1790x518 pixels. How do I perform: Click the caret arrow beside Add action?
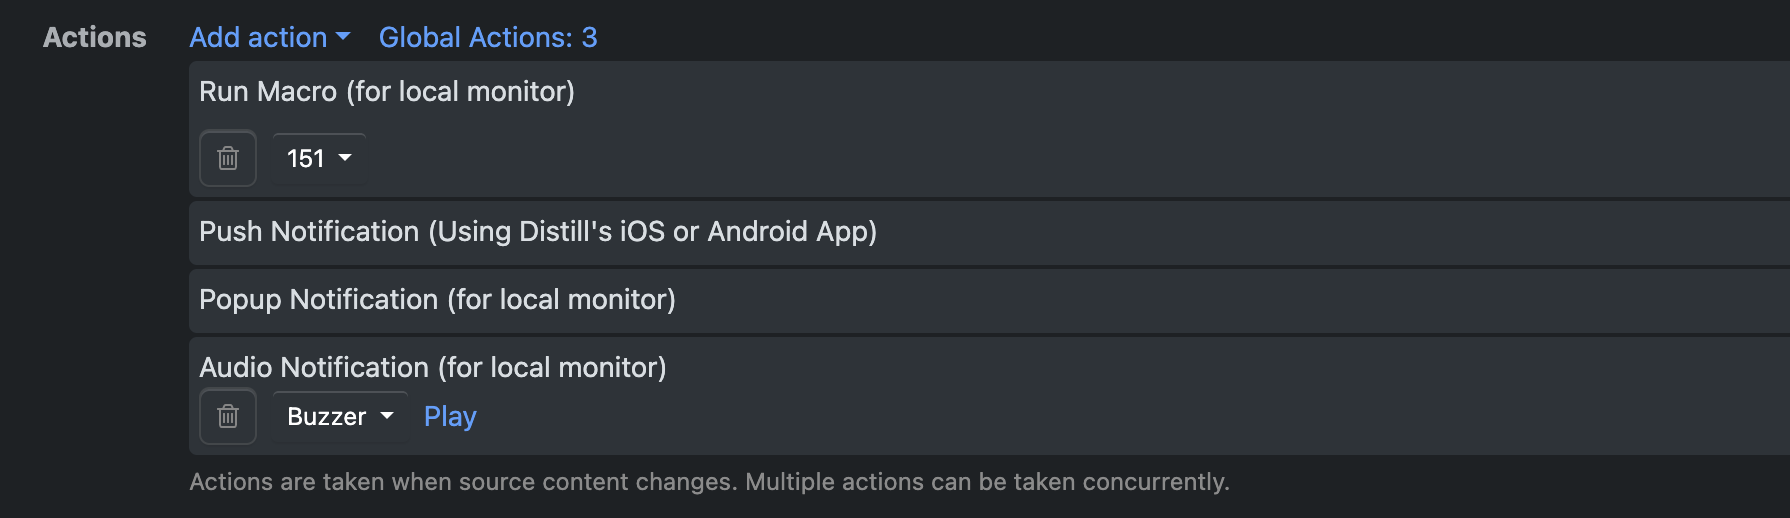343,37
